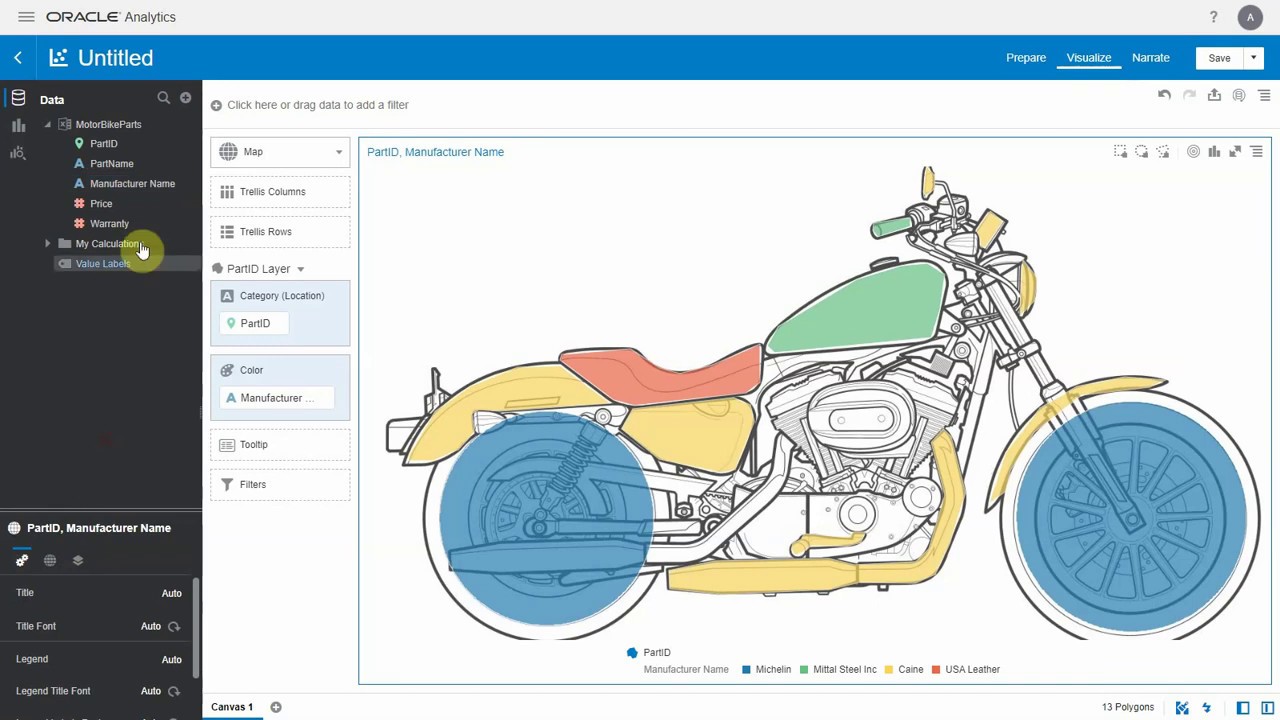This screenshot has width=1280, height=720.
Task: Click the target master icon
Action: [x=1193, y=152]
